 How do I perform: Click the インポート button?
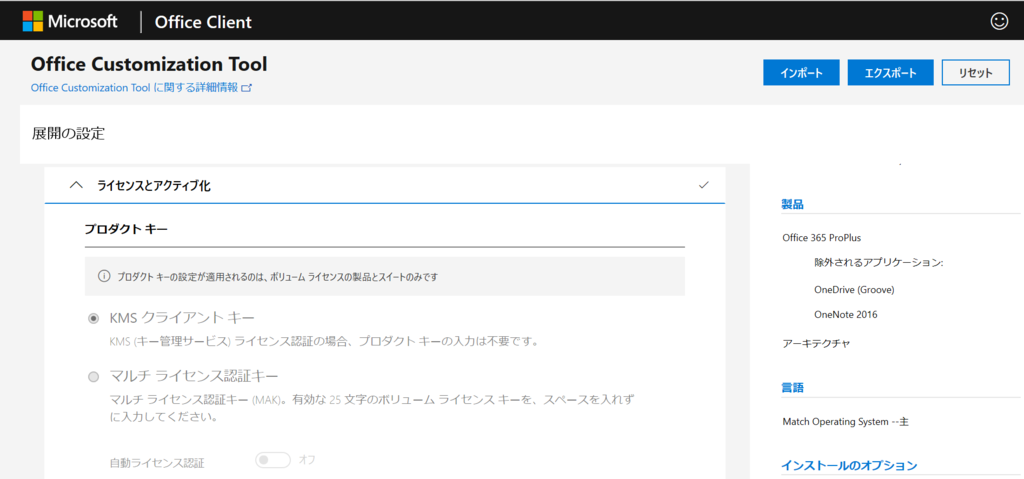click(x=801, y=73)
